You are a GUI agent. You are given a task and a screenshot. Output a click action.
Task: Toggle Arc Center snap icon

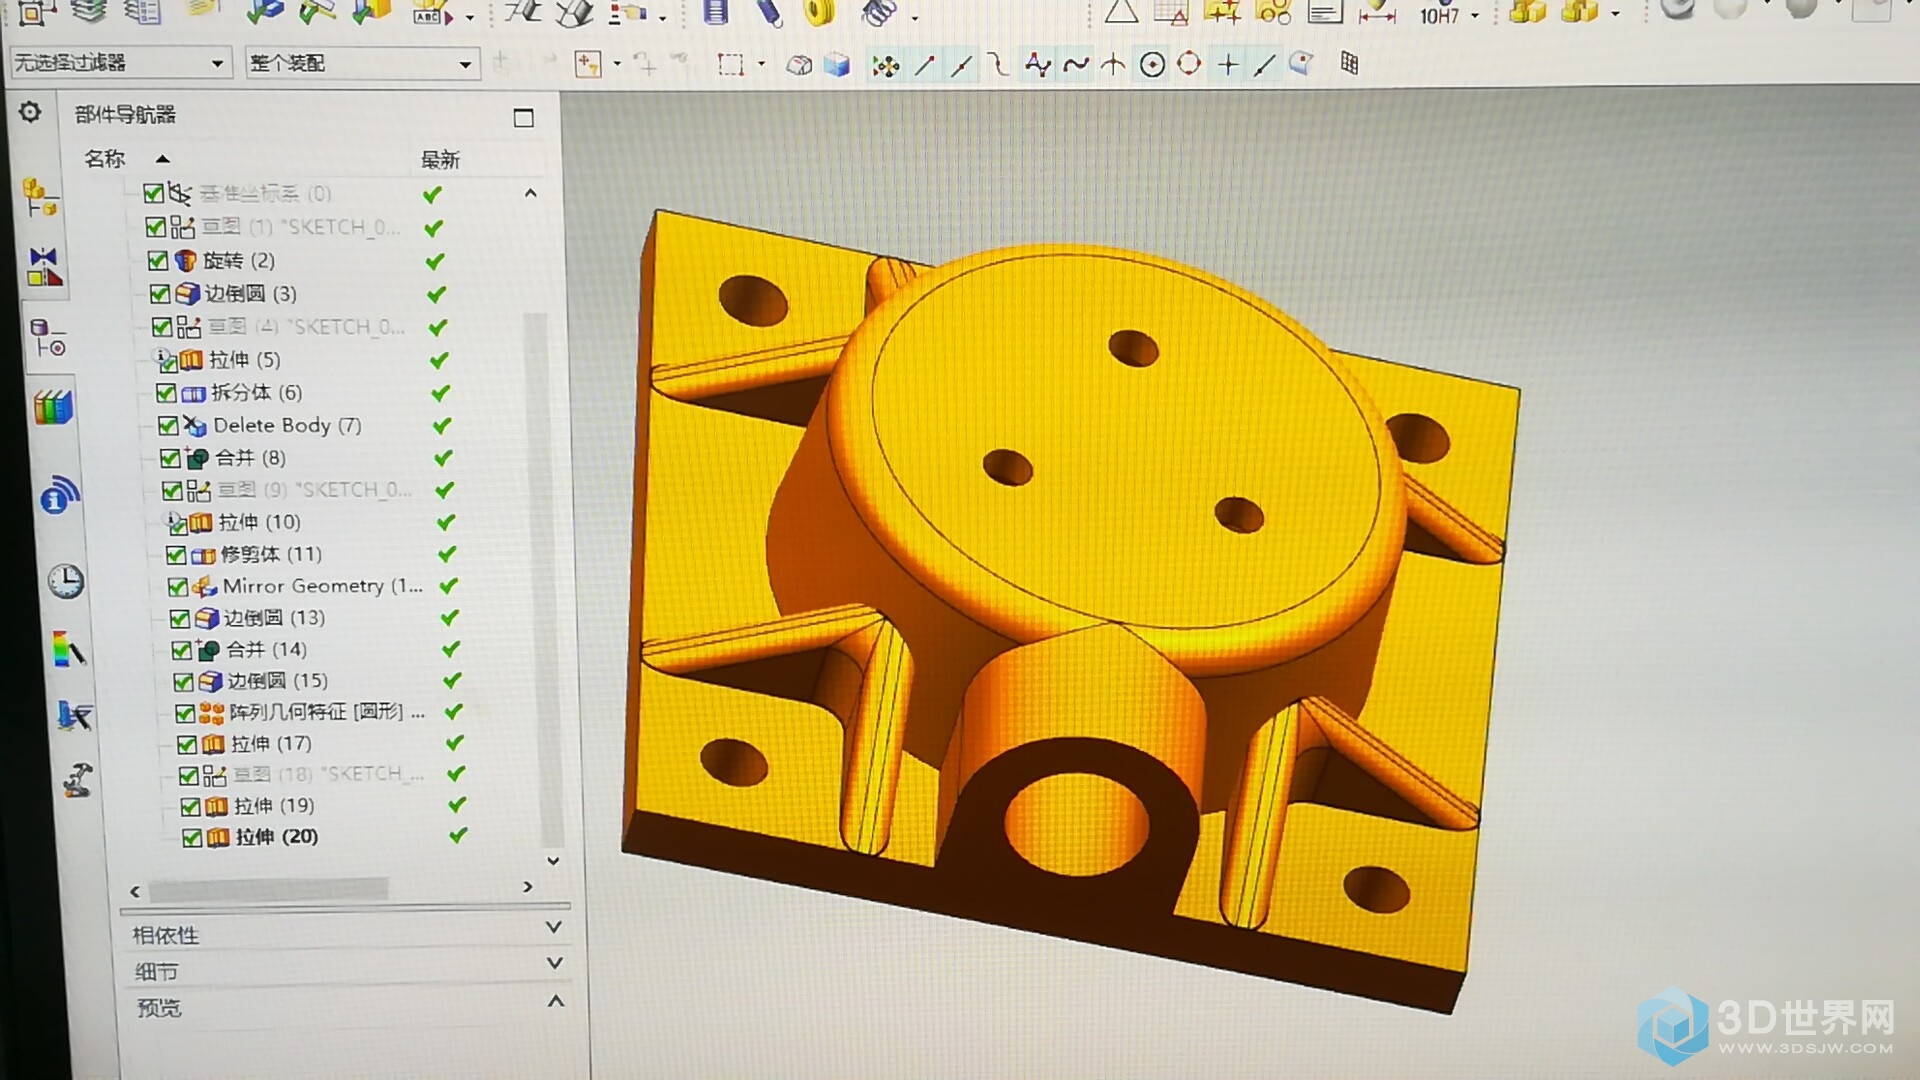pyautogui.click(x=1152, y=66)
